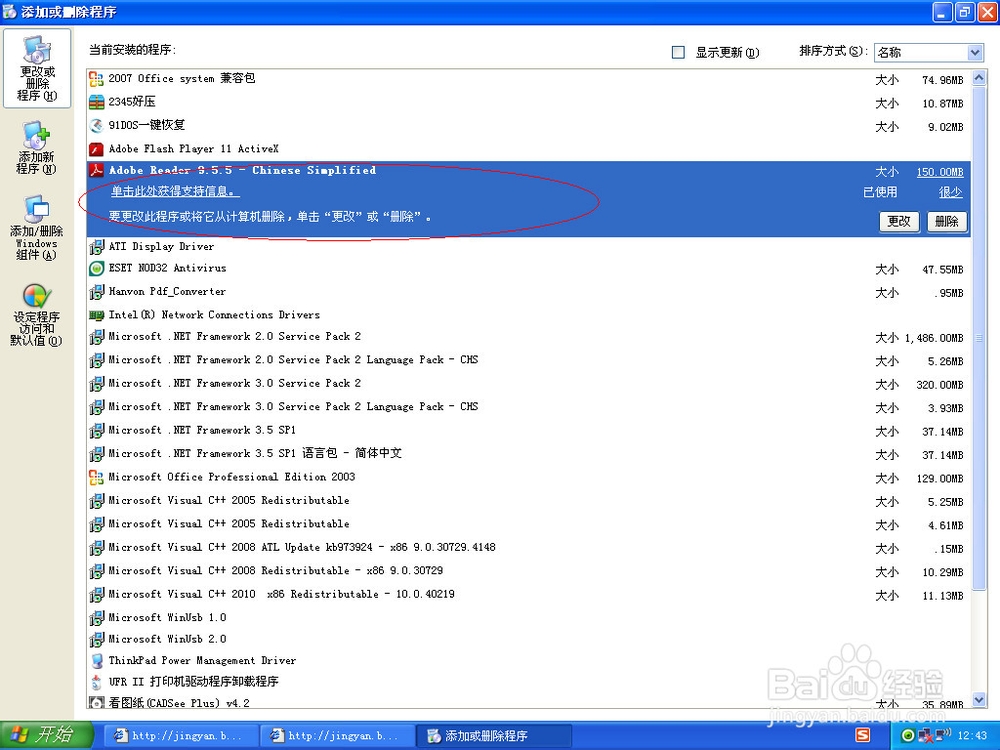Select .NET Framework 3.0 SP2 Language Pack - CHS
Viewport: 1000px width, 750px height.
pyautogui.click(x=529, y=407)
